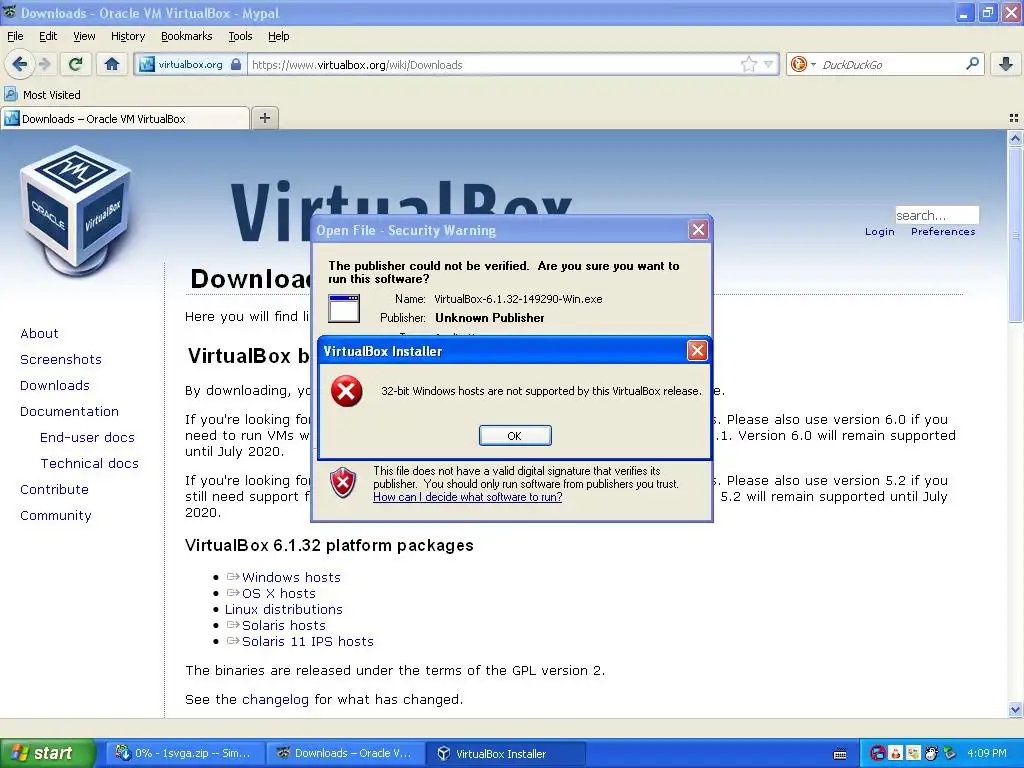Click the on-screen keyboard taskbar icon
1024x768 pixels.
coord(840,754)
